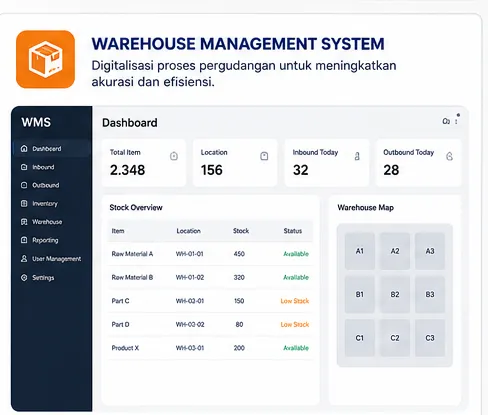Click the Dashboard home icon in sidebar

(x=24, y=149)
